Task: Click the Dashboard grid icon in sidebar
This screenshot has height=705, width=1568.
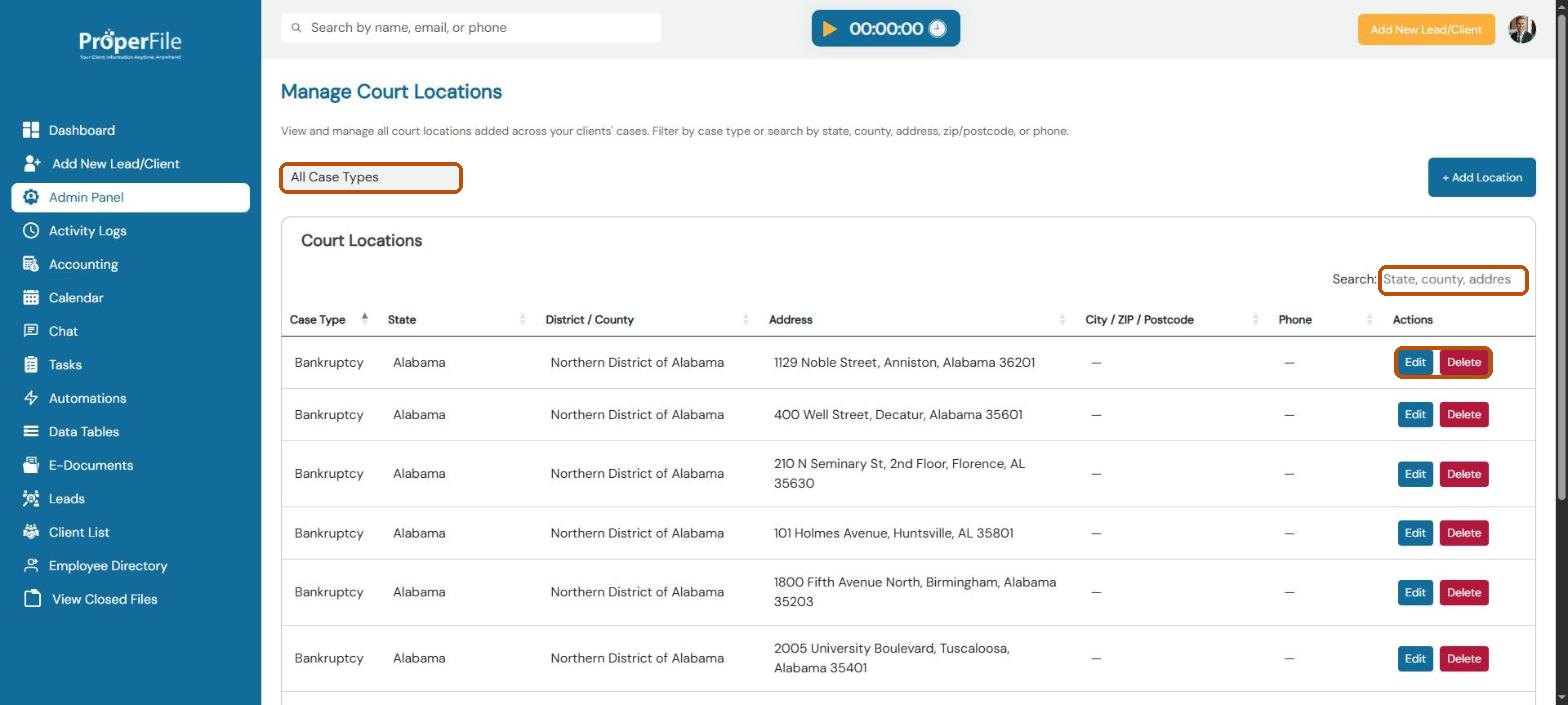Action: (x=31, y=130)
